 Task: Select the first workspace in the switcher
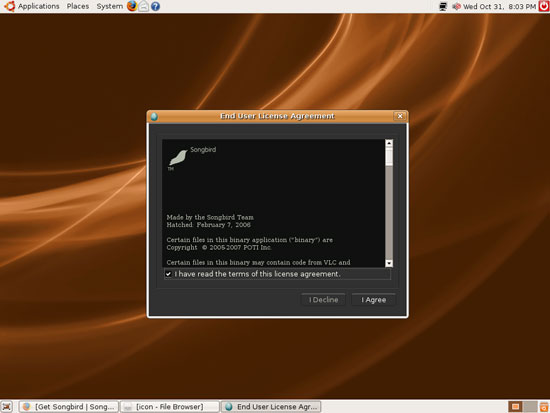[x=516, y=407]
